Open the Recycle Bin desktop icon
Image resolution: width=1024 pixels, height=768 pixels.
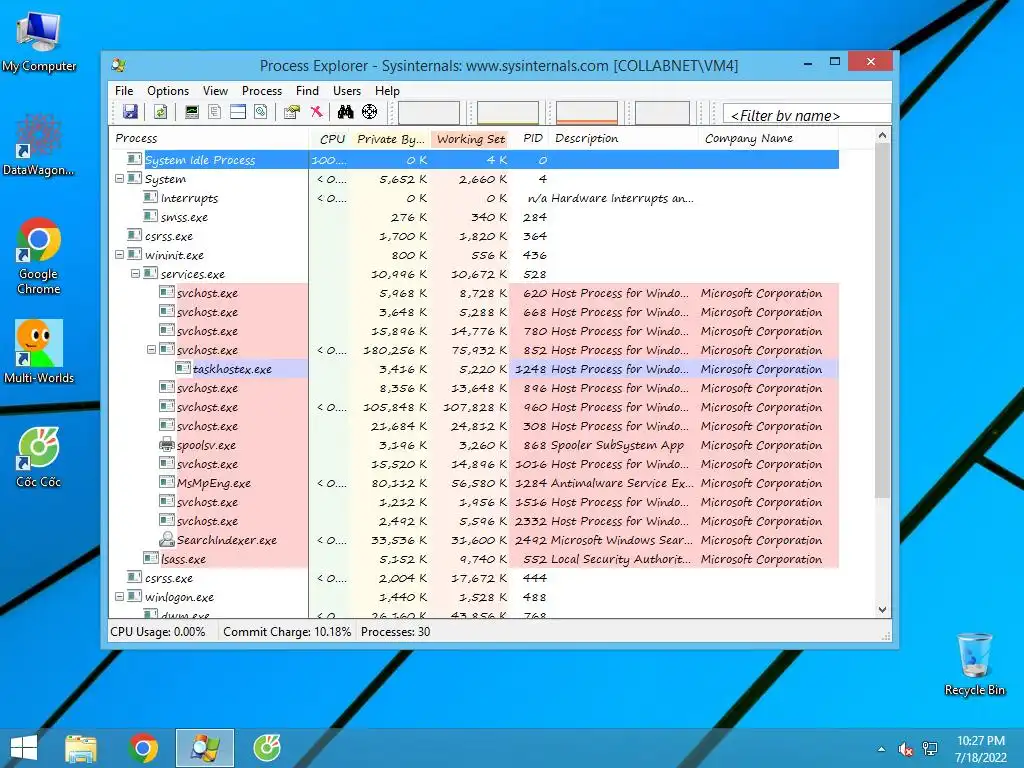pyautogui.click(x=974, y=664)
